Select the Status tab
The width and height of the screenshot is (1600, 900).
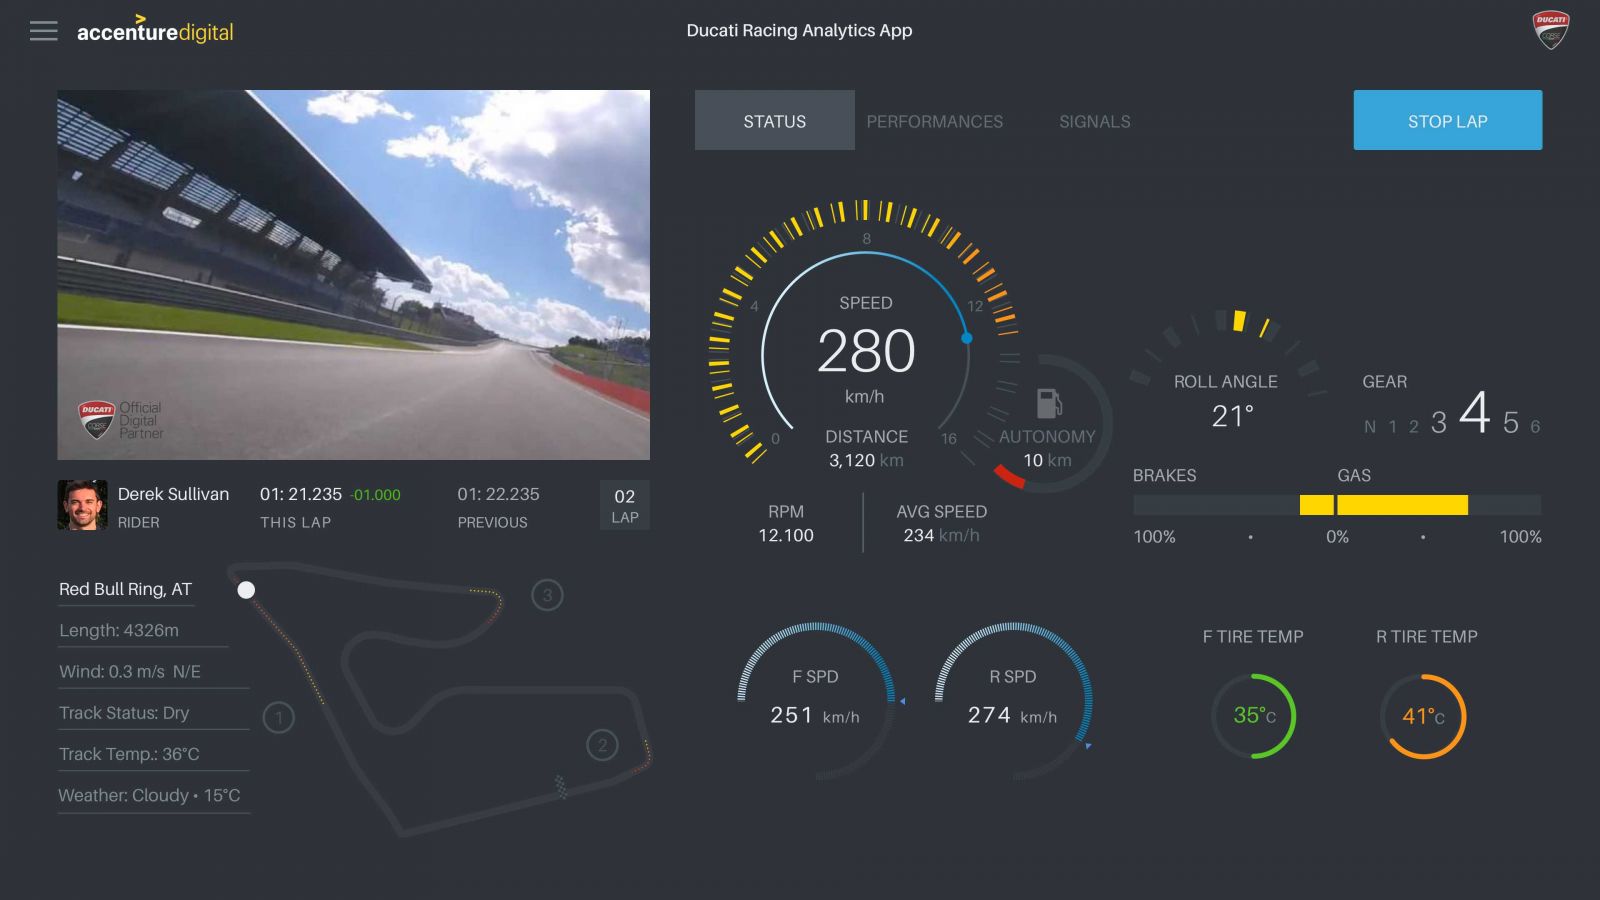click(x=774, y=121)
